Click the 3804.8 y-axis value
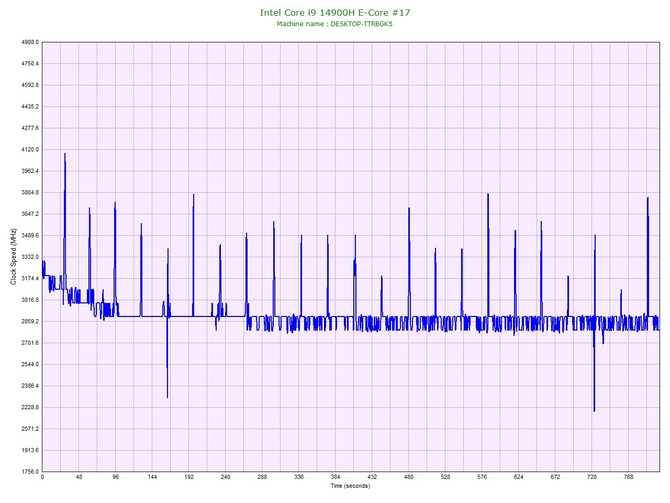Image resolution: width=670 pixels, height=503 pixels. pos(30,193)
